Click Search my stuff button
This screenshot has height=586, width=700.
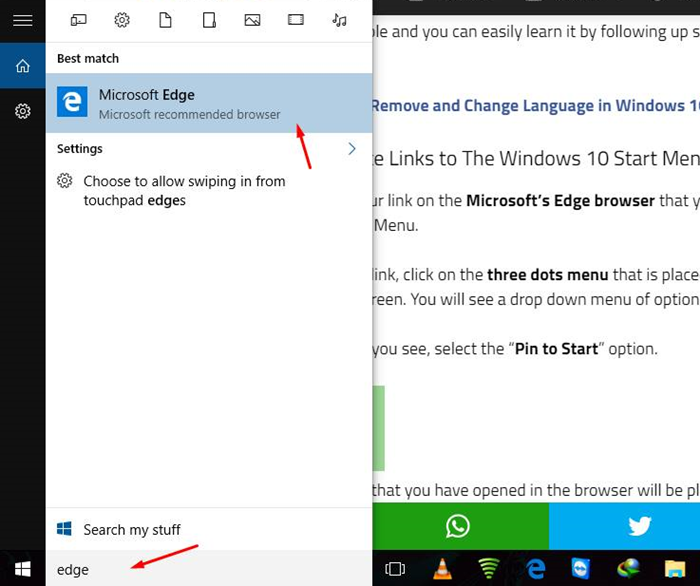[209, 529]
